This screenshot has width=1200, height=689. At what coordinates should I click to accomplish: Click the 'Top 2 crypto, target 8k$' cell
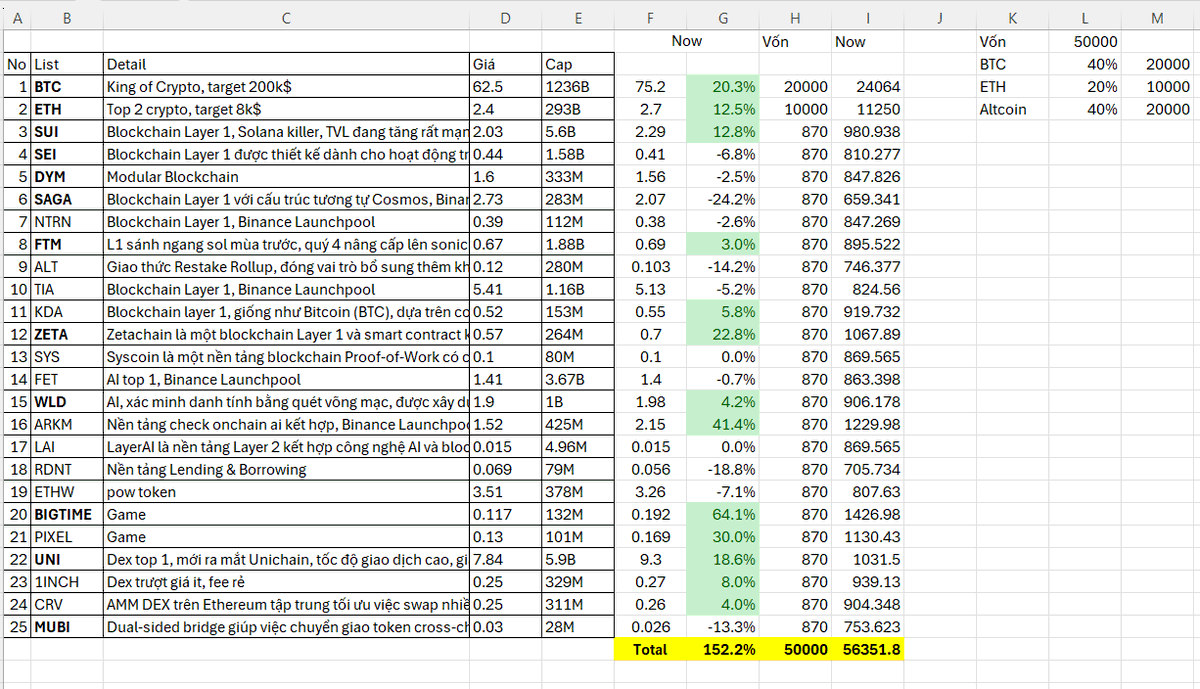(286, 109)
